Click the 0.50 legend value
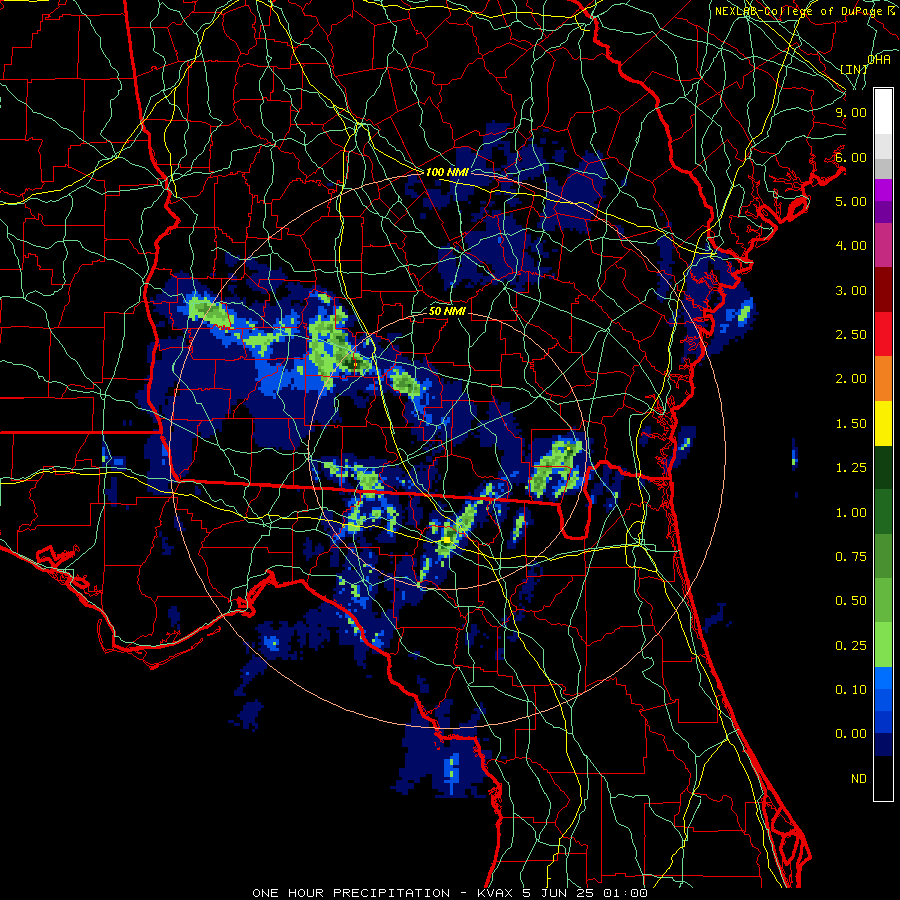The width and height of the screenshot is (900, 900). tap(851, 601)
